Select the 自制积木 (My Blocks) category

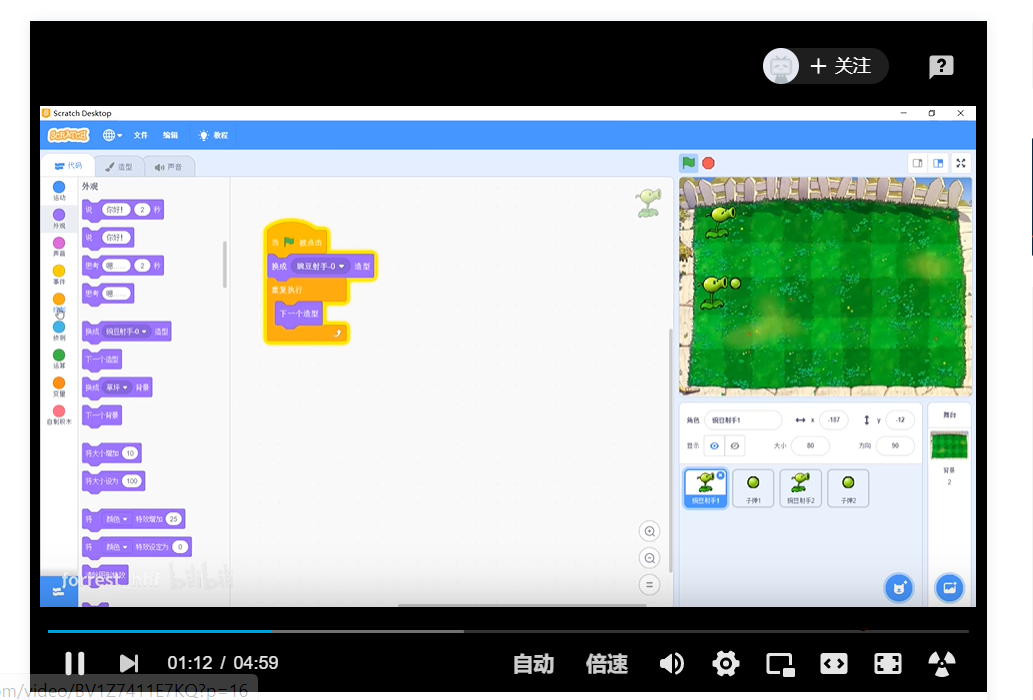coord(59,414)
